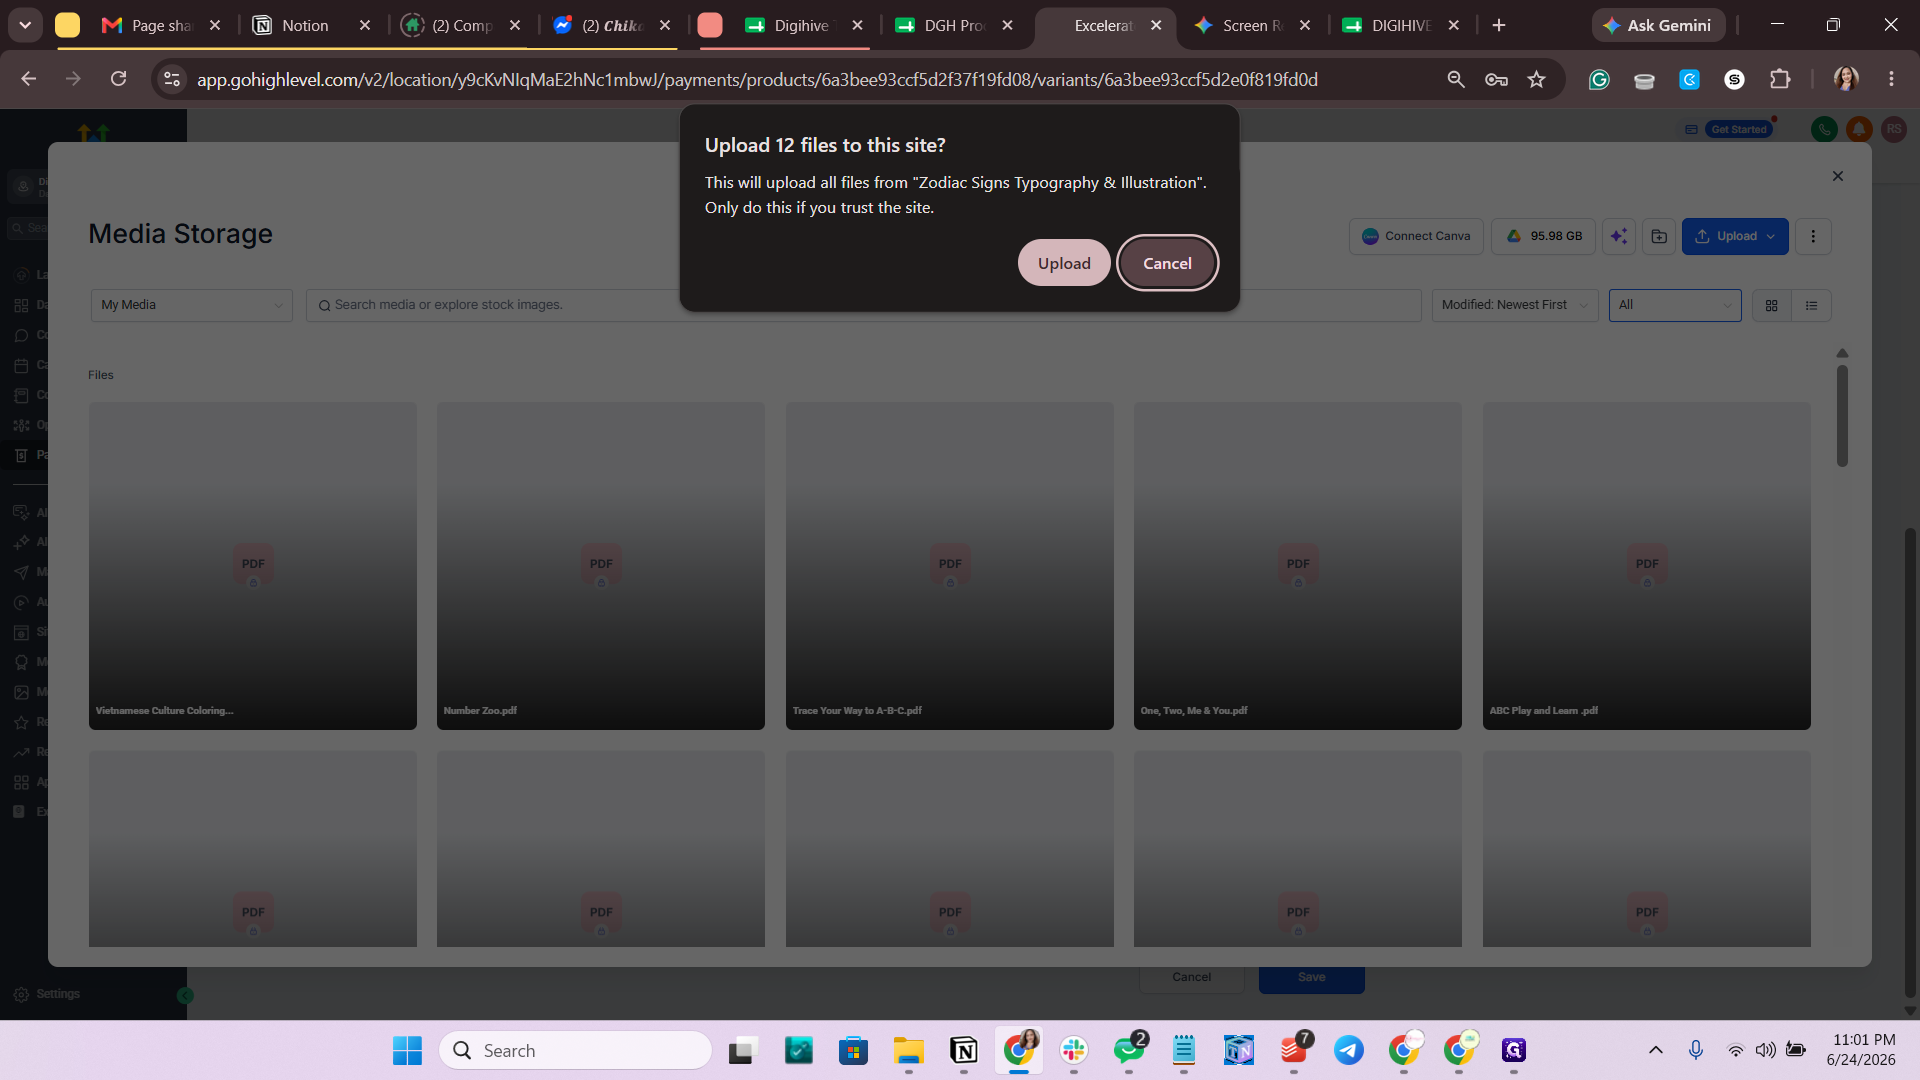Click the Windows taskbar Search box
The width and height of the screenshot is (1920, 1080).
pyautogui.click(x=576, y=1050)
